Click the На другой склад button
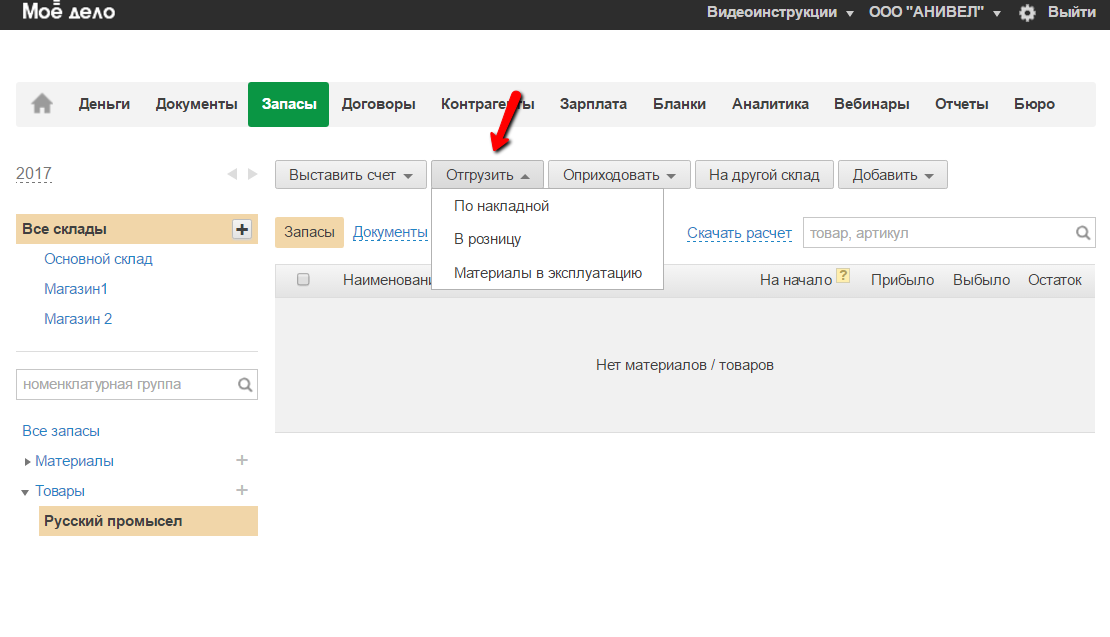The height and width of the screenshot is (637, 1110). coord(764,175)
